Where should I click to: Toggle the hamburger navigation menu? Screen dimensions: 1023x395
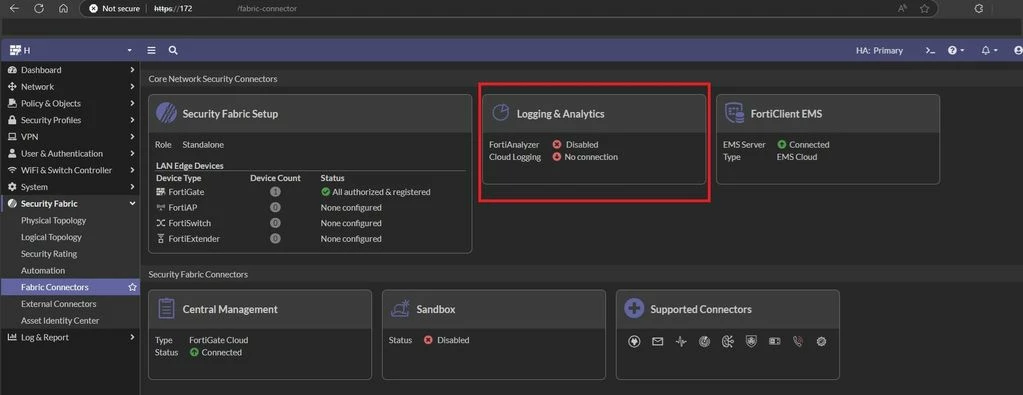click(x=151, y=50)
